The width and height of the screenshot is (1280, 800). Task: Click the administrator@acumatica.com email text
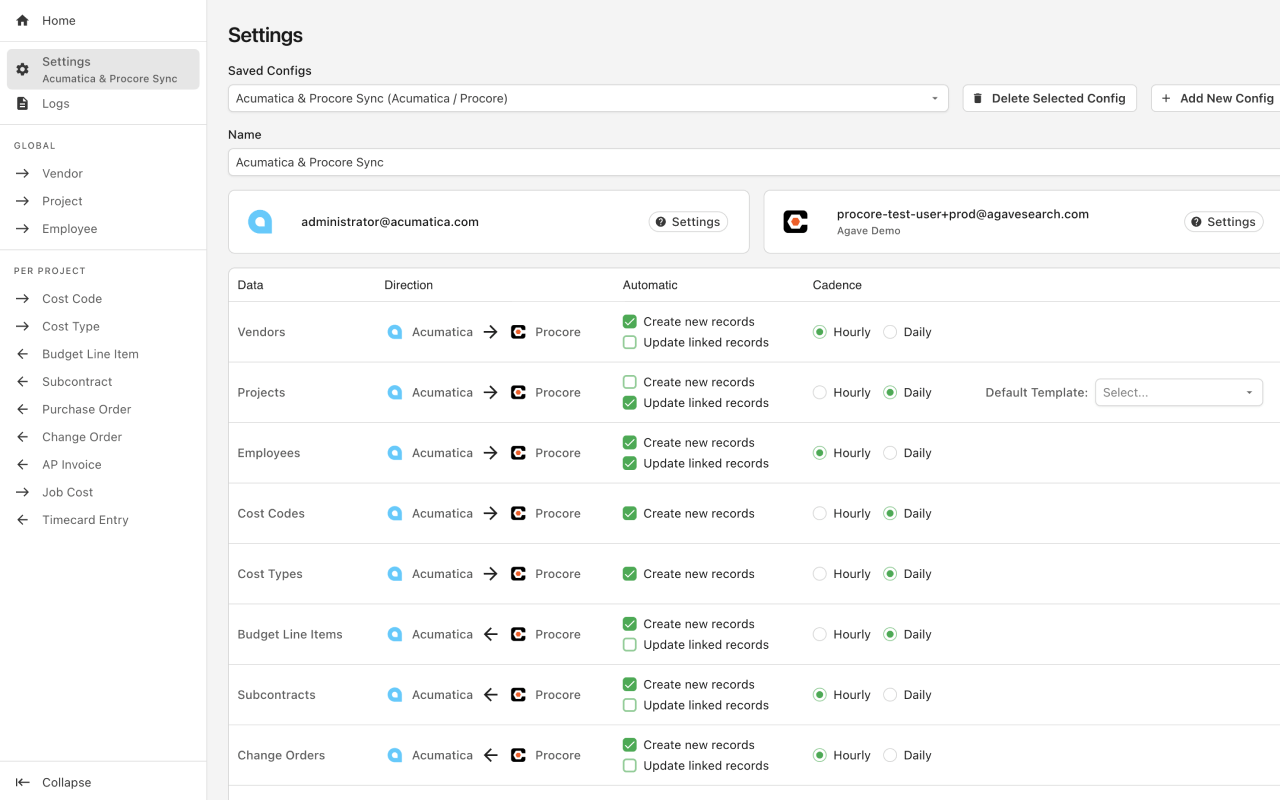pos(390,222)
